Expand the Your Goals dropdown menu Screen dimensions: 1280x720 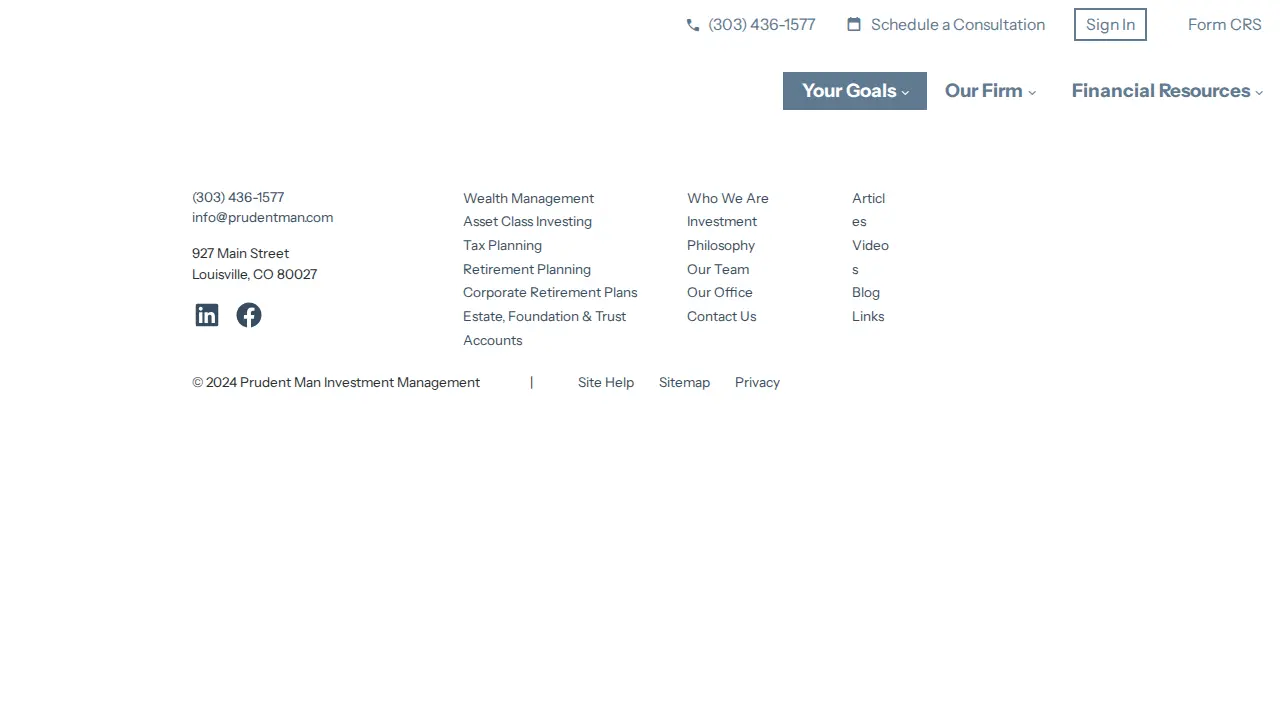pos(855,91)
